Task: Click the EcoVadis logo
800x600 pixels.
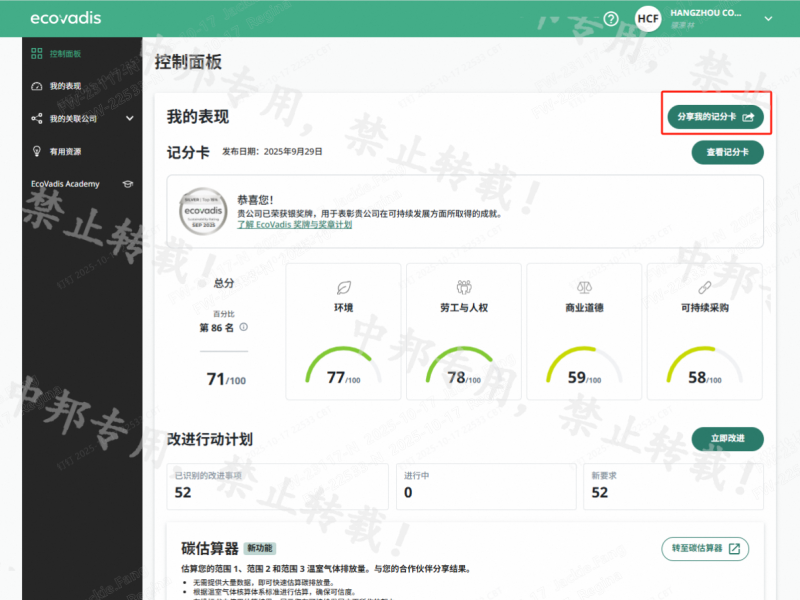Action: point(66,18)
